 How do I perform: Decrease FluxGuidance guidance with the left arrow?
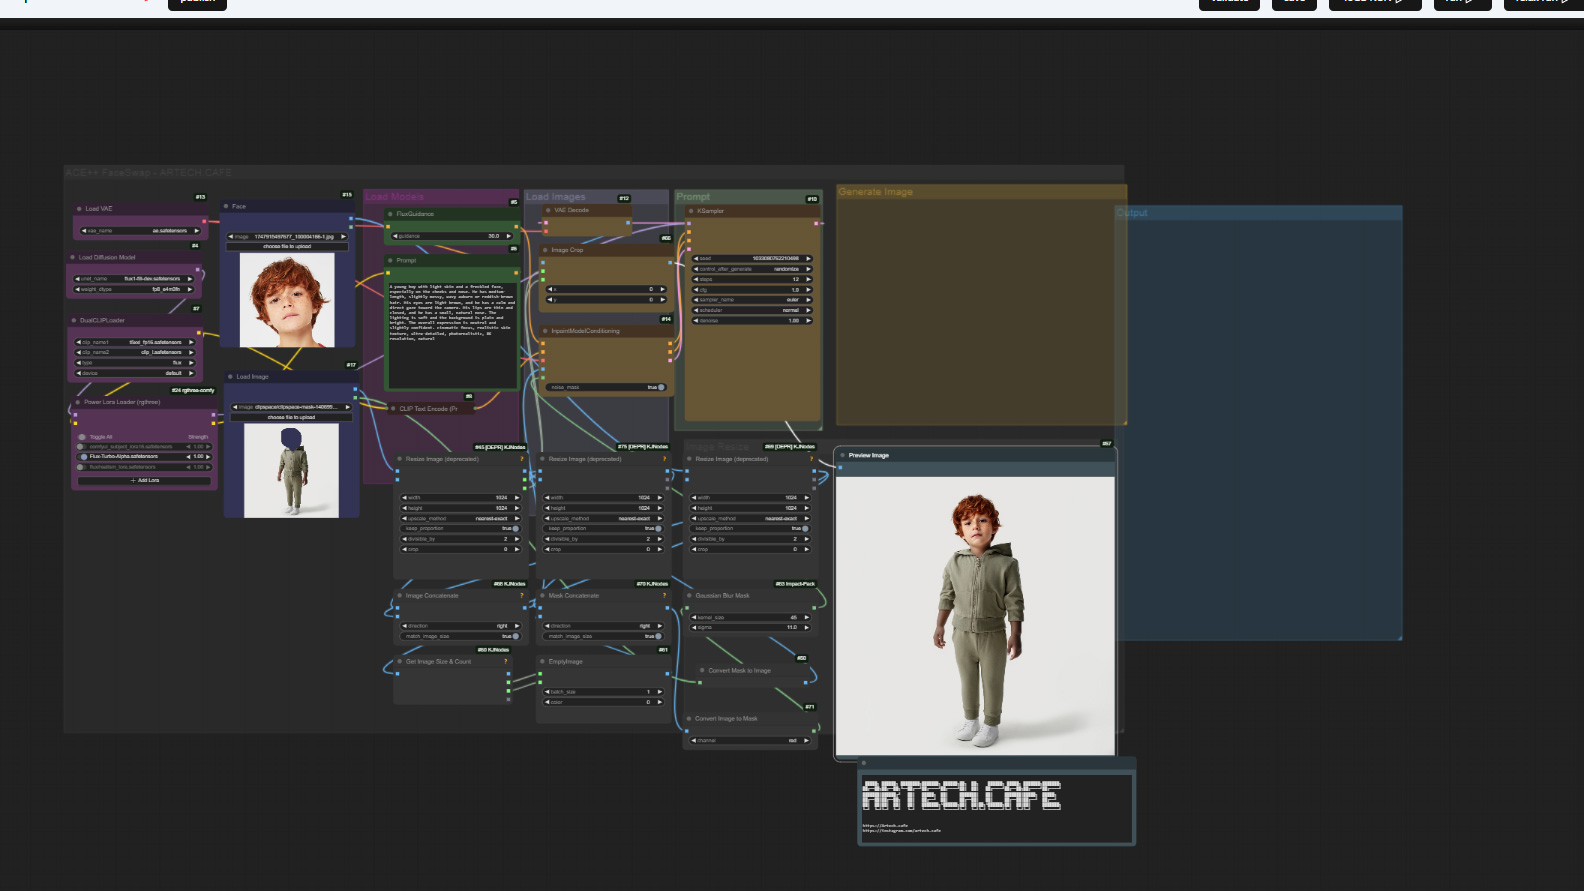pyautogui.click(x=394, y=237)
